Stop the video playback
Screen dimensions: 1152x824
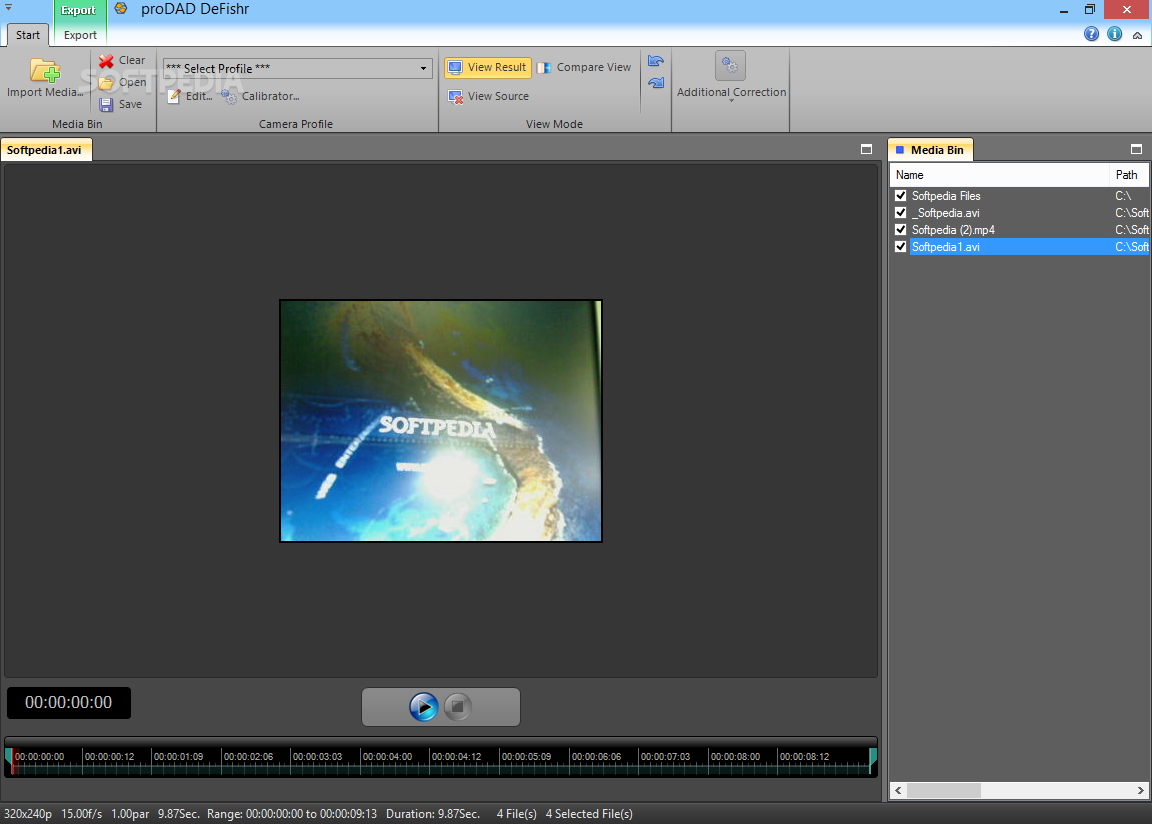tap(457, 706)
